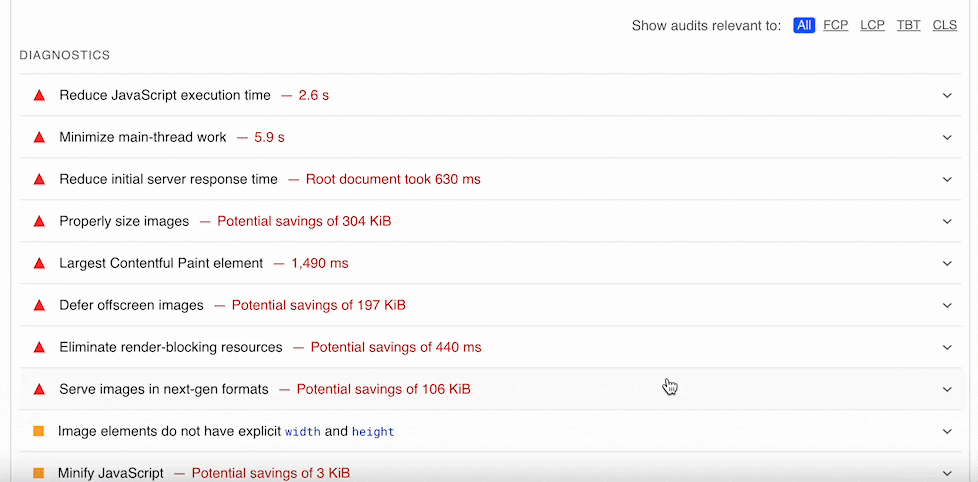978x482 pixels.
Task: Filter audits by FCP
Action: pyautogui.click(x=835, y=25)
